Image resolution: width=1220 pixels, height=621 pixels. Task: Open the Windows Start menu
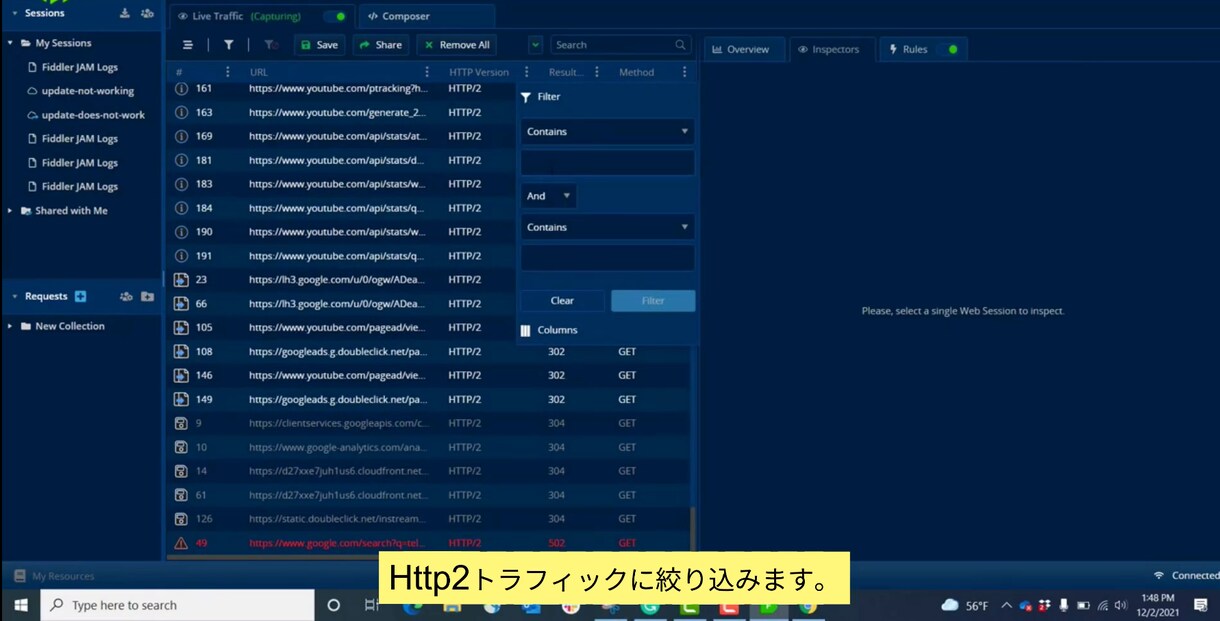20,605
